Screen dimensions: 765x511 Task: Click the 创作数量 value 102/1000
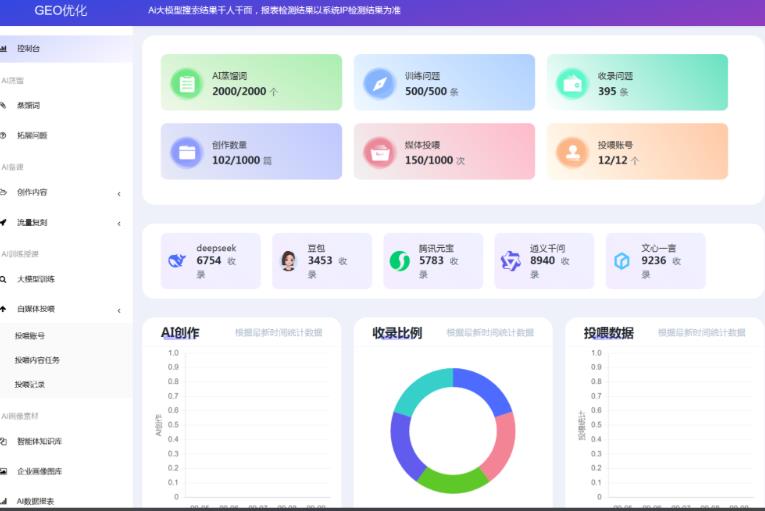[236, 160]
